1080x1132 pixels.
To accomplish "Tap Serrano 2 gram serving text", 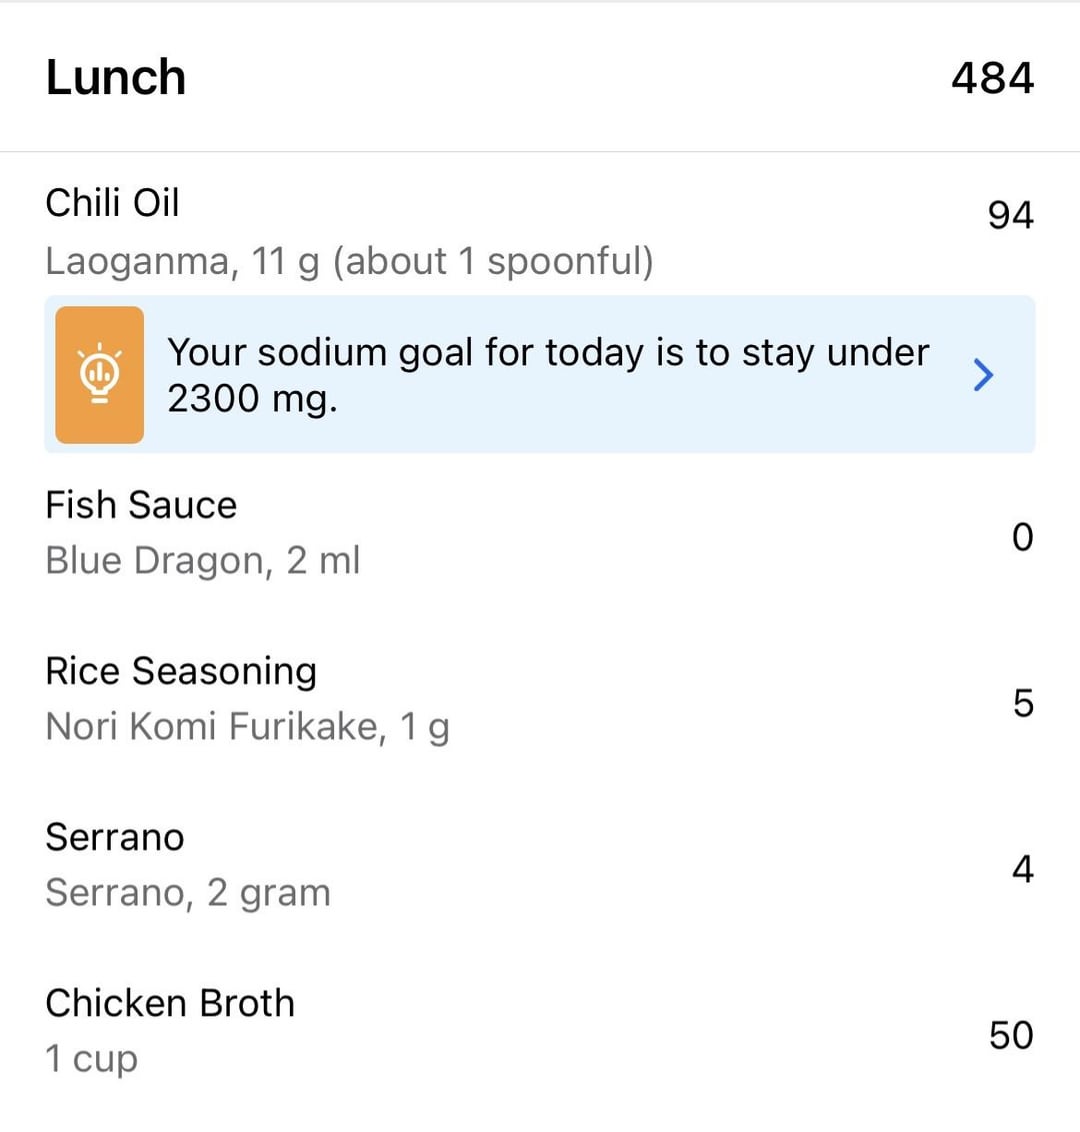I will click(188, 894).
